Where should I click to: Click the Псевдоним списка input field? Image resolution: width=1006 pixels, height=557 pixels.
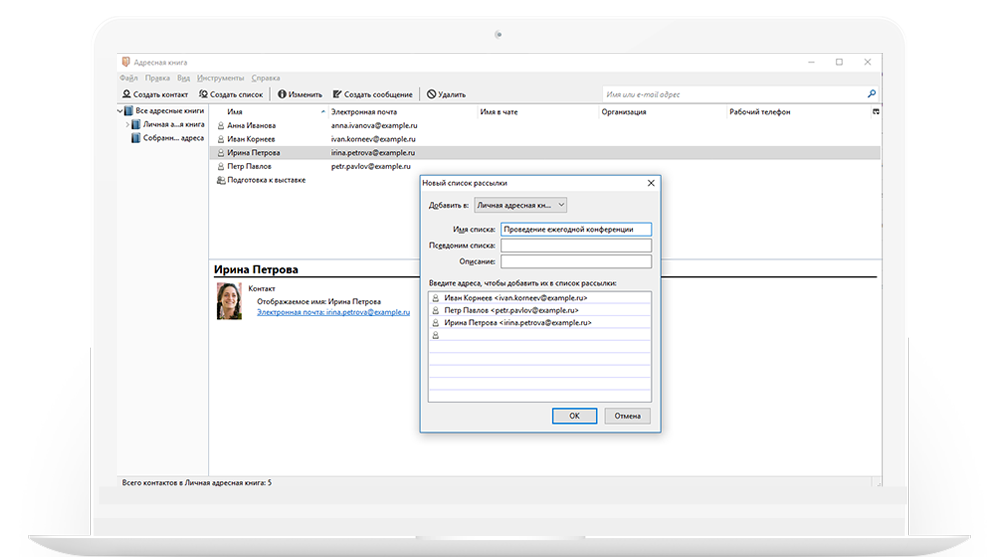tap(575, 245)
